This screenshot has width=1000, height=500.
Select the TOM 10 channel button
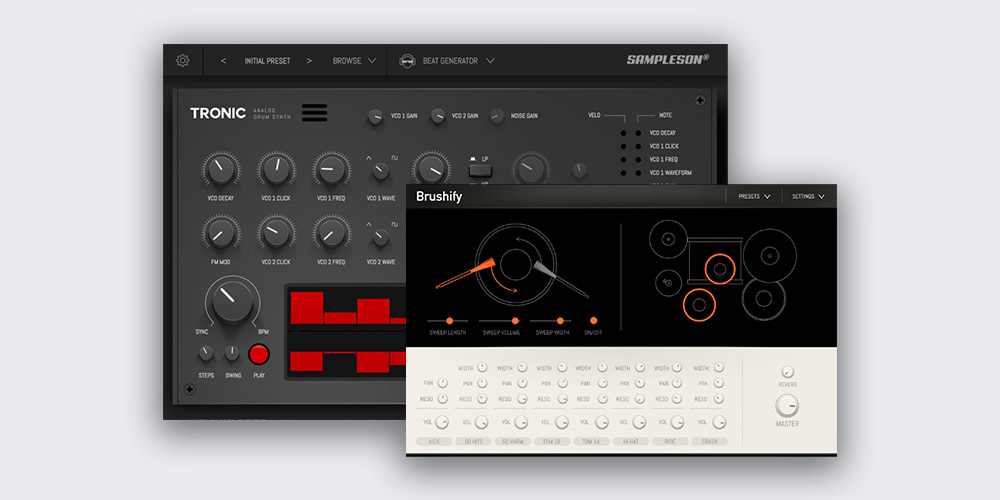pyautogui.click(x=552, y=441)
